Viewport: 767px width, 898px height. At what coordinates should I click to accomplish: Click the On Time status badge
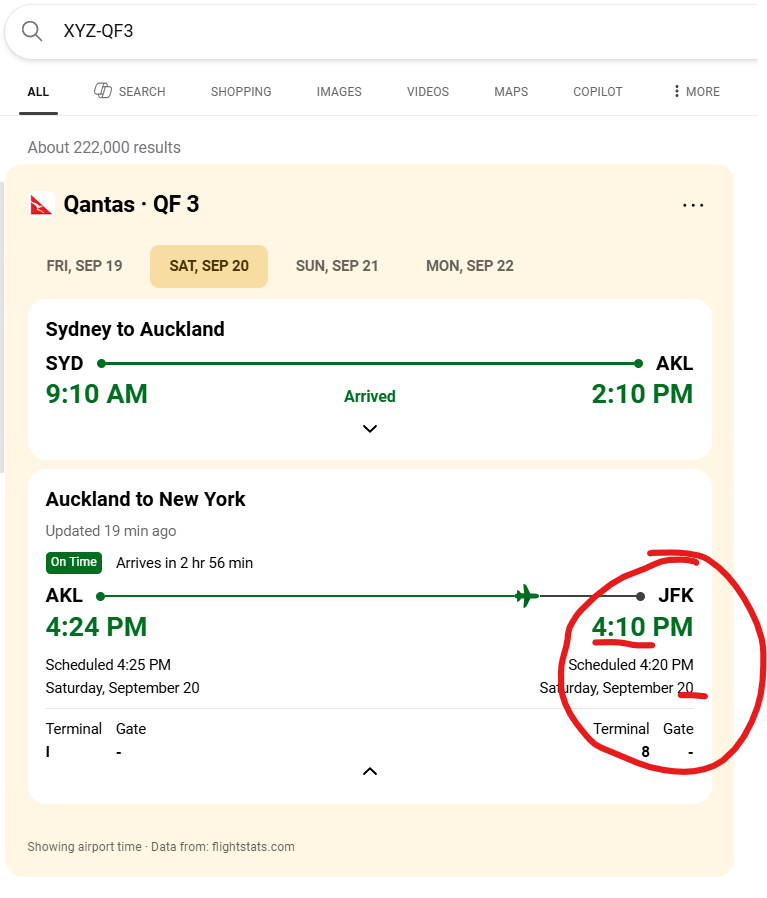pyautogui.click(x=74, y=562)
